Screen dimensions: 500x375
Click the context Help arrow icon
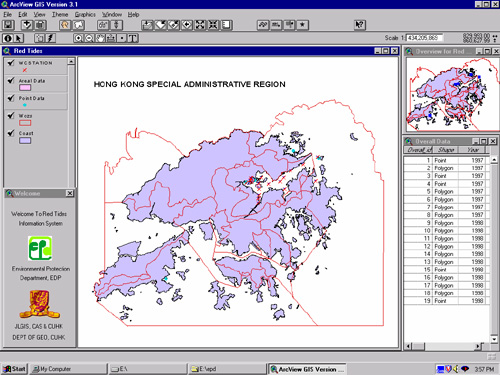coord(360,25)
